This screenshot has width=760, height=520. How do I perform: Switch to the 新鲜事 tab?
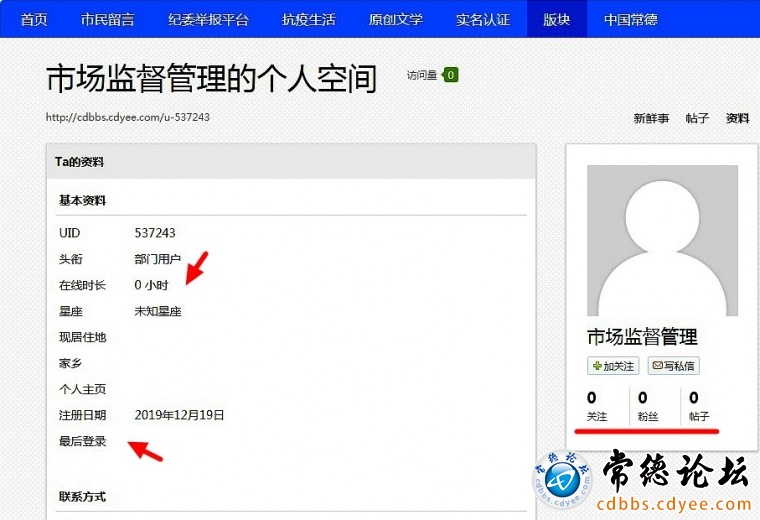click(651, 118)
